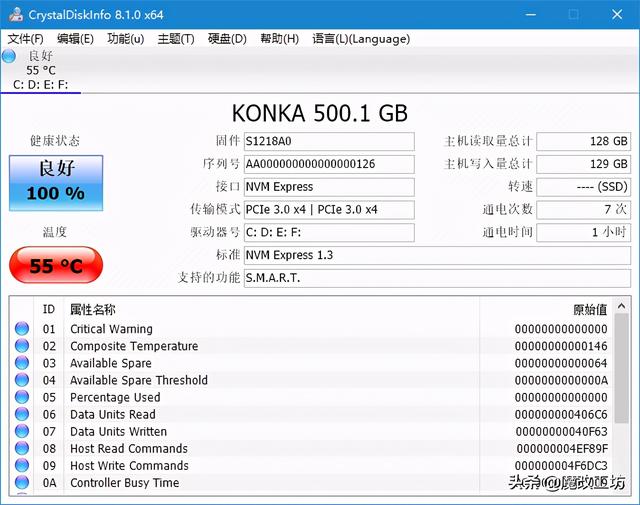Select the Data Units Written row

pos(311,432)
